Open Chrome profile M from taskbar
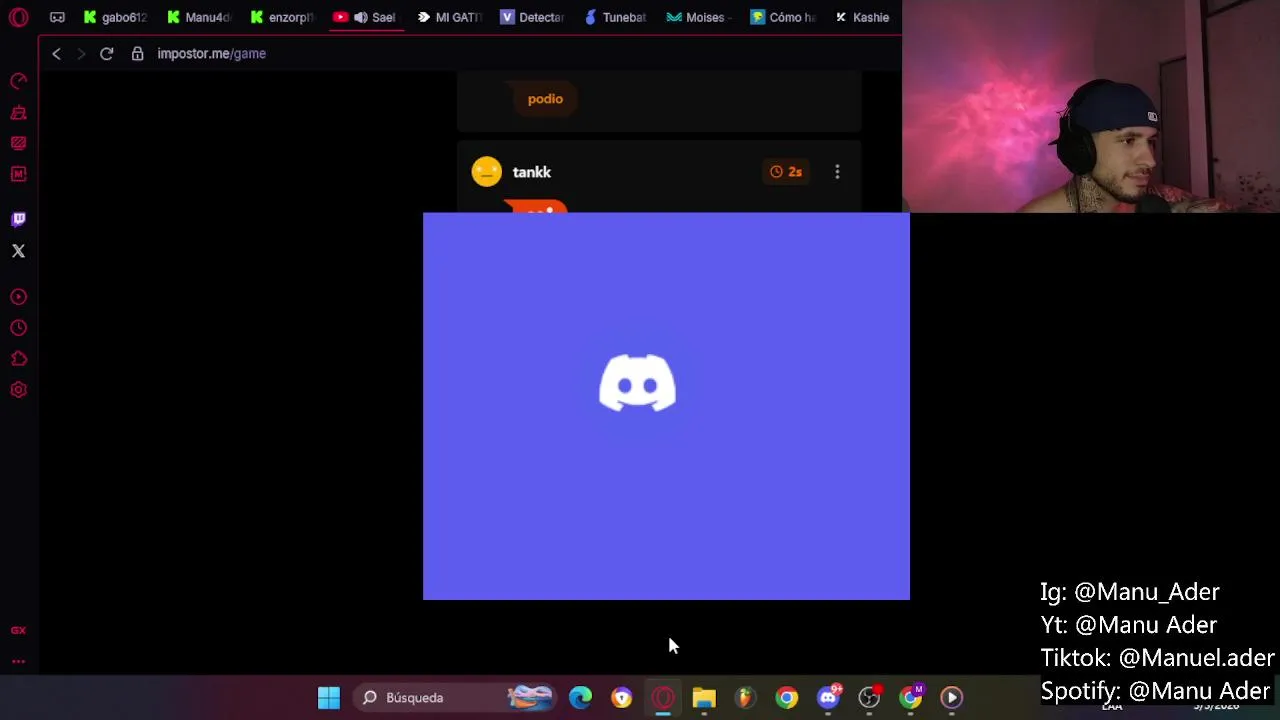This screenshot has height=720, width=1280. click(911, 697)
